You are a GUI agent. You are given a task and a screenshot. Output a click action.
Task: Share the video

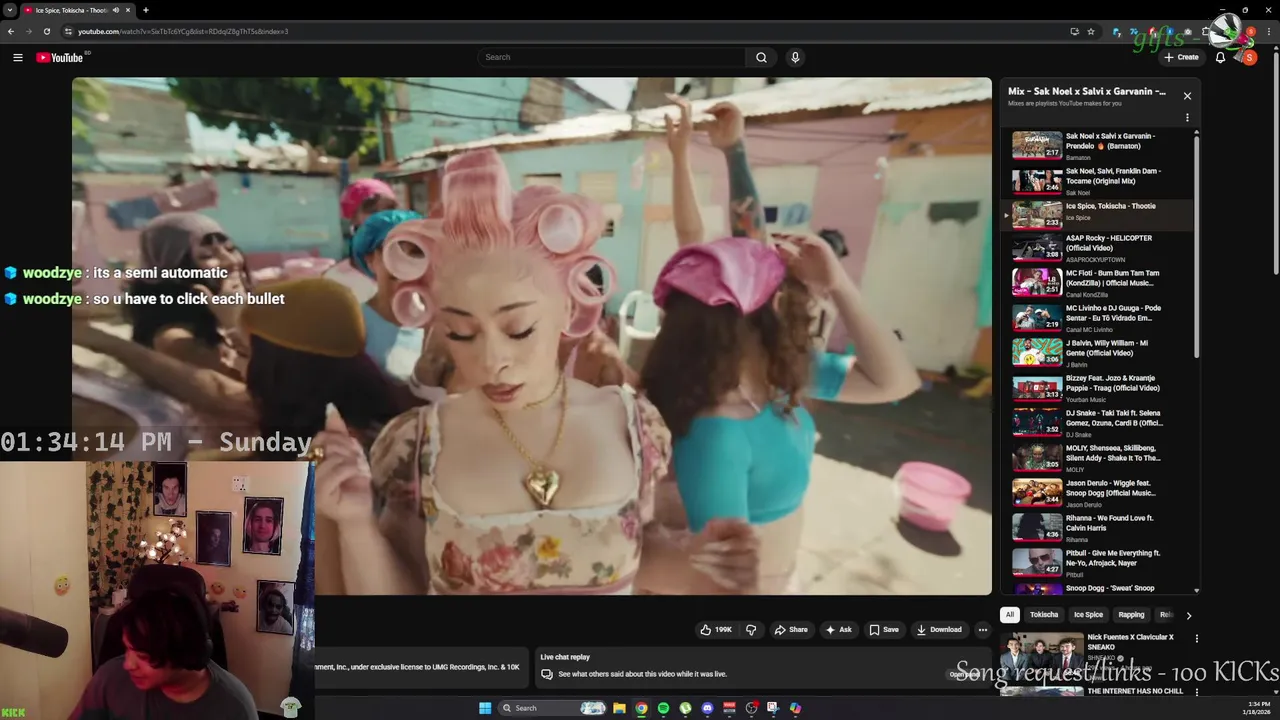tap(791, 630)
